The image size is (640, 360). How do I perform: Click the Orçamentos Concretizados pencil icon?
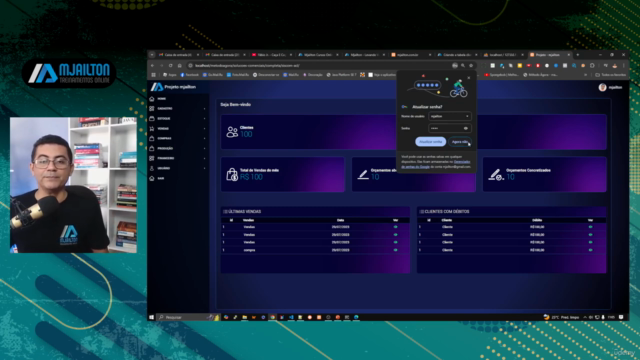click(496, 175)
